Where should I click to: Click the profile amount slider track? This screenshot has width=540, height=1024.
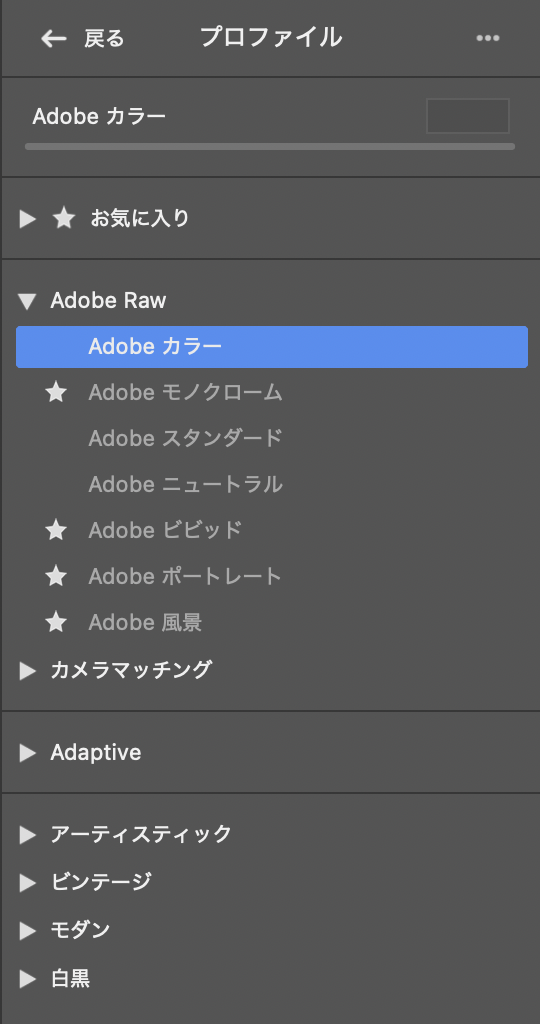click(x=270, y=146)
